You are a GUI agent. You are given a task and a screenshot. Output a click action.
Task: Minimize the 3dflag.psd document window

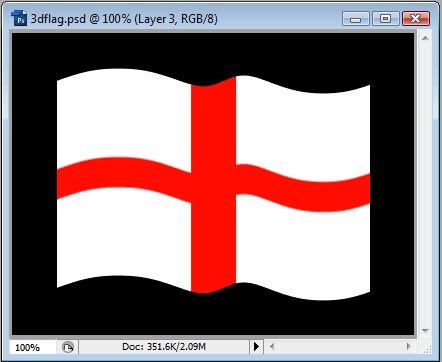(x=356, y=19)
